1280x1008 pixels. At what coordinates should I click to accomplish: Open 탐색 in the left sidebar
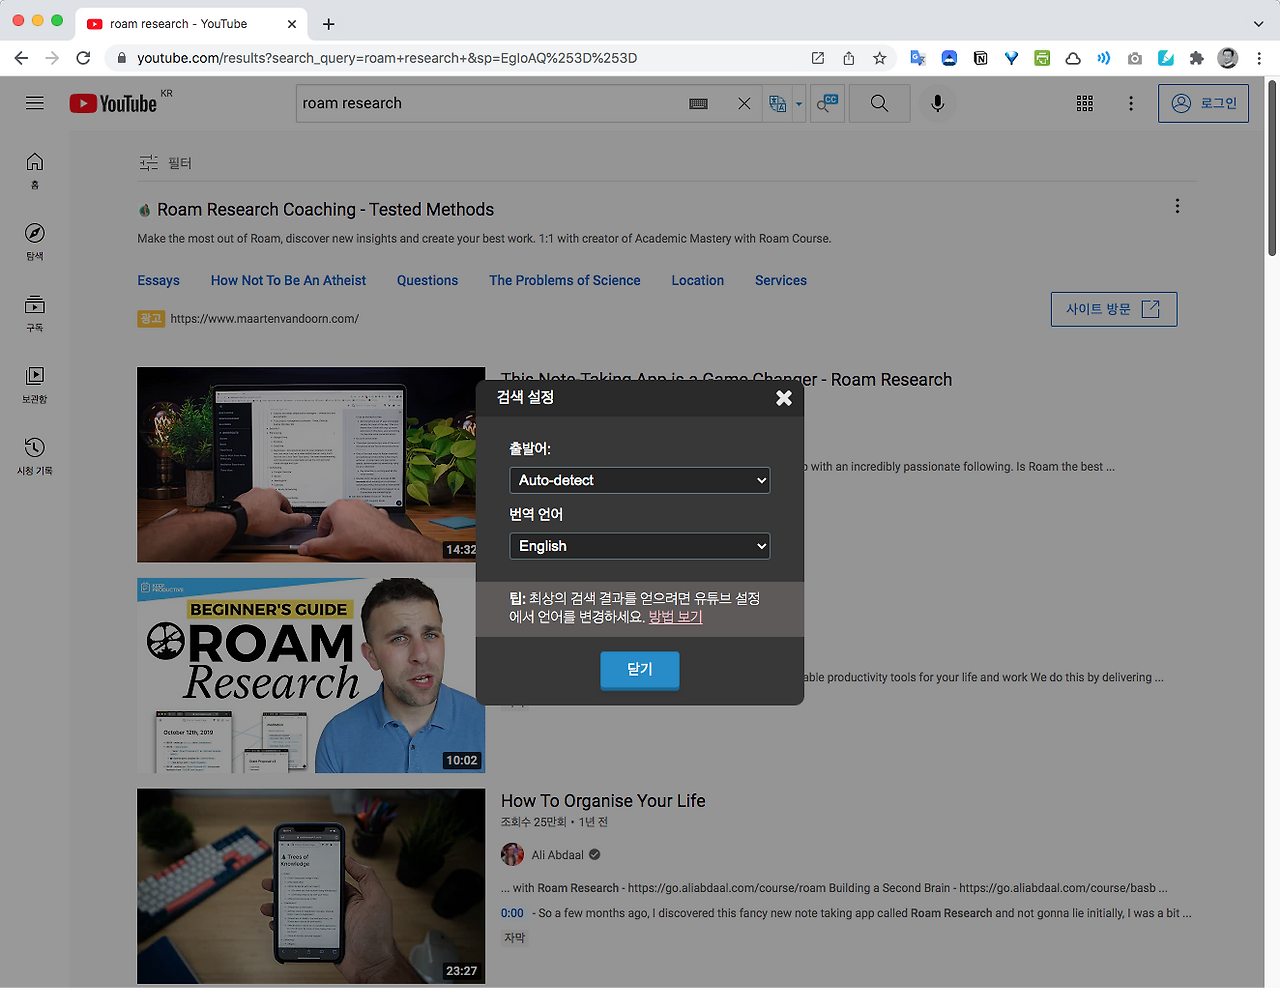click(35, 241)
